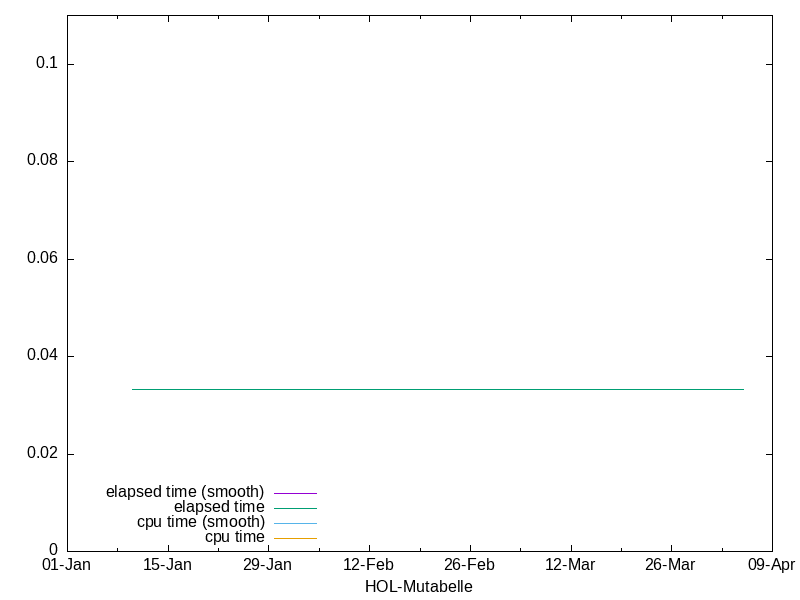The height and width of the screenshot is (600, 800).
Task: Select the 12-Feb x-axis date label
Action: tap(369, 565)
